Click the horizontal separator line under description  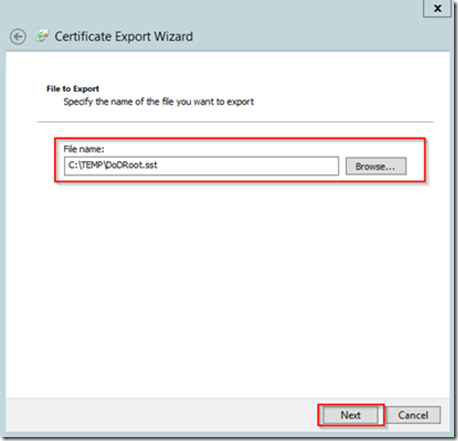235,122
